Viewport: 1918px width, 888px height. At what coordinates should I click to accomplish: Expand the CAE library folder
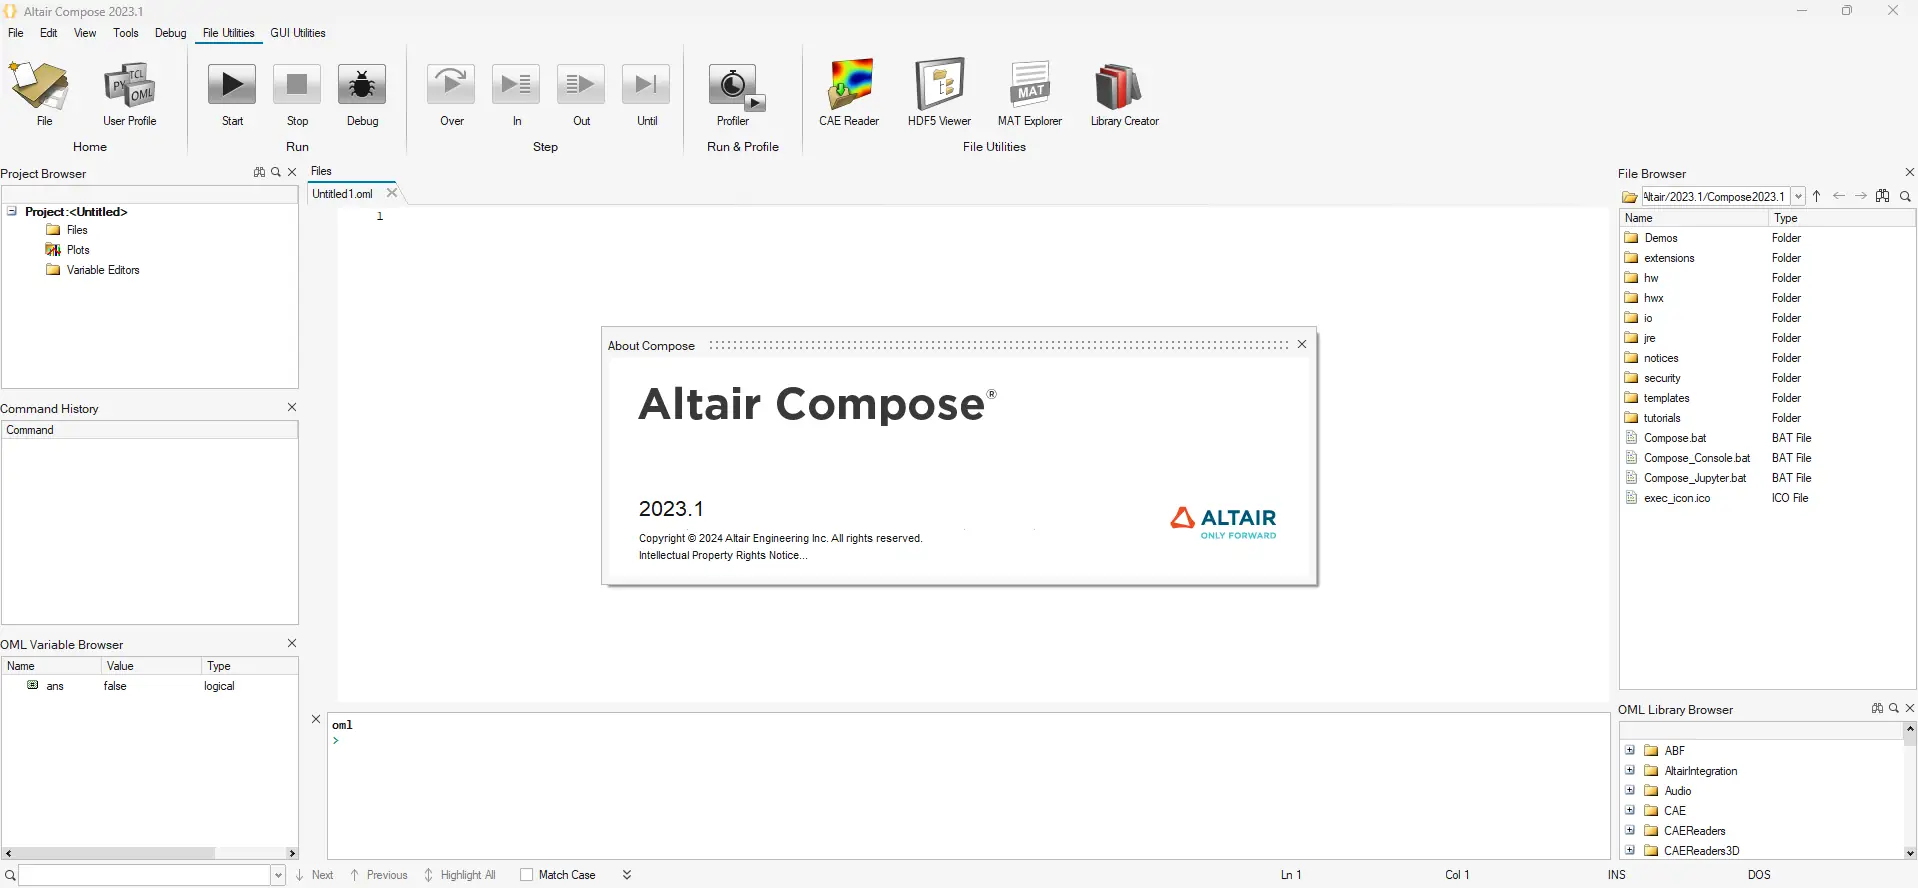coord(1630,810)
